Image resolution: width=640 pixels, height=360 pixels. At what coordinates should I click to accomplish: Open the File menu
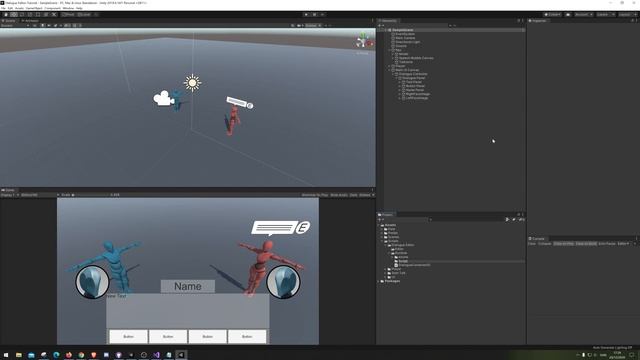pyautogui.click(x=3, y=8)
